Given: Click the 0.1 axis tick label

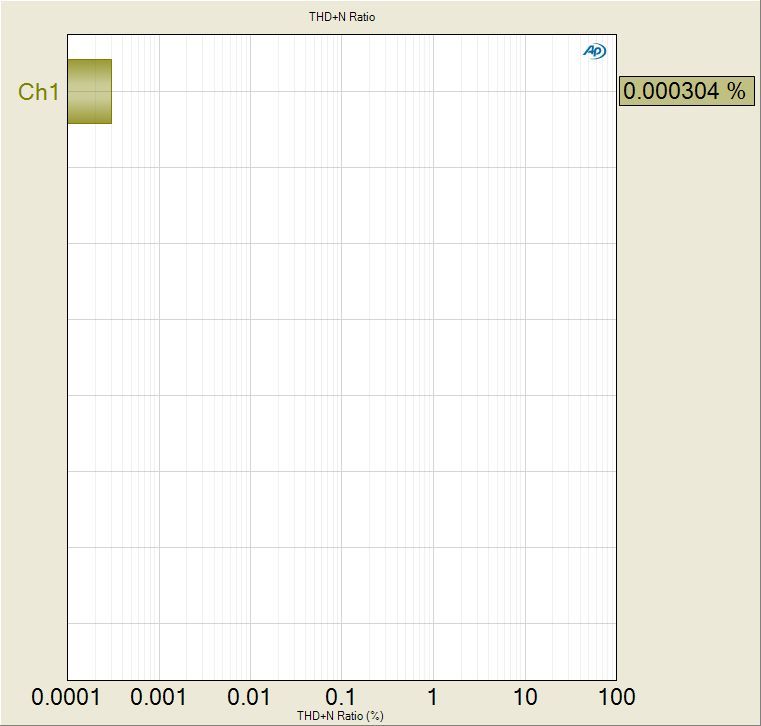Looking at the screenshot, I should pos(341,697).
